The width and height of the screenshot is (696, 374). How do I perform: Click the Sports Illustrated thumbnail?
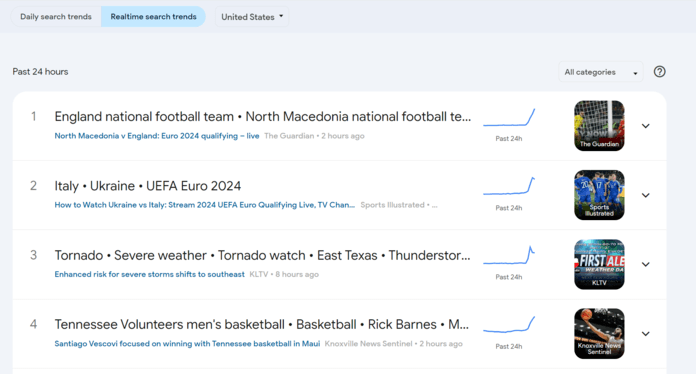[x=599, y=195]
